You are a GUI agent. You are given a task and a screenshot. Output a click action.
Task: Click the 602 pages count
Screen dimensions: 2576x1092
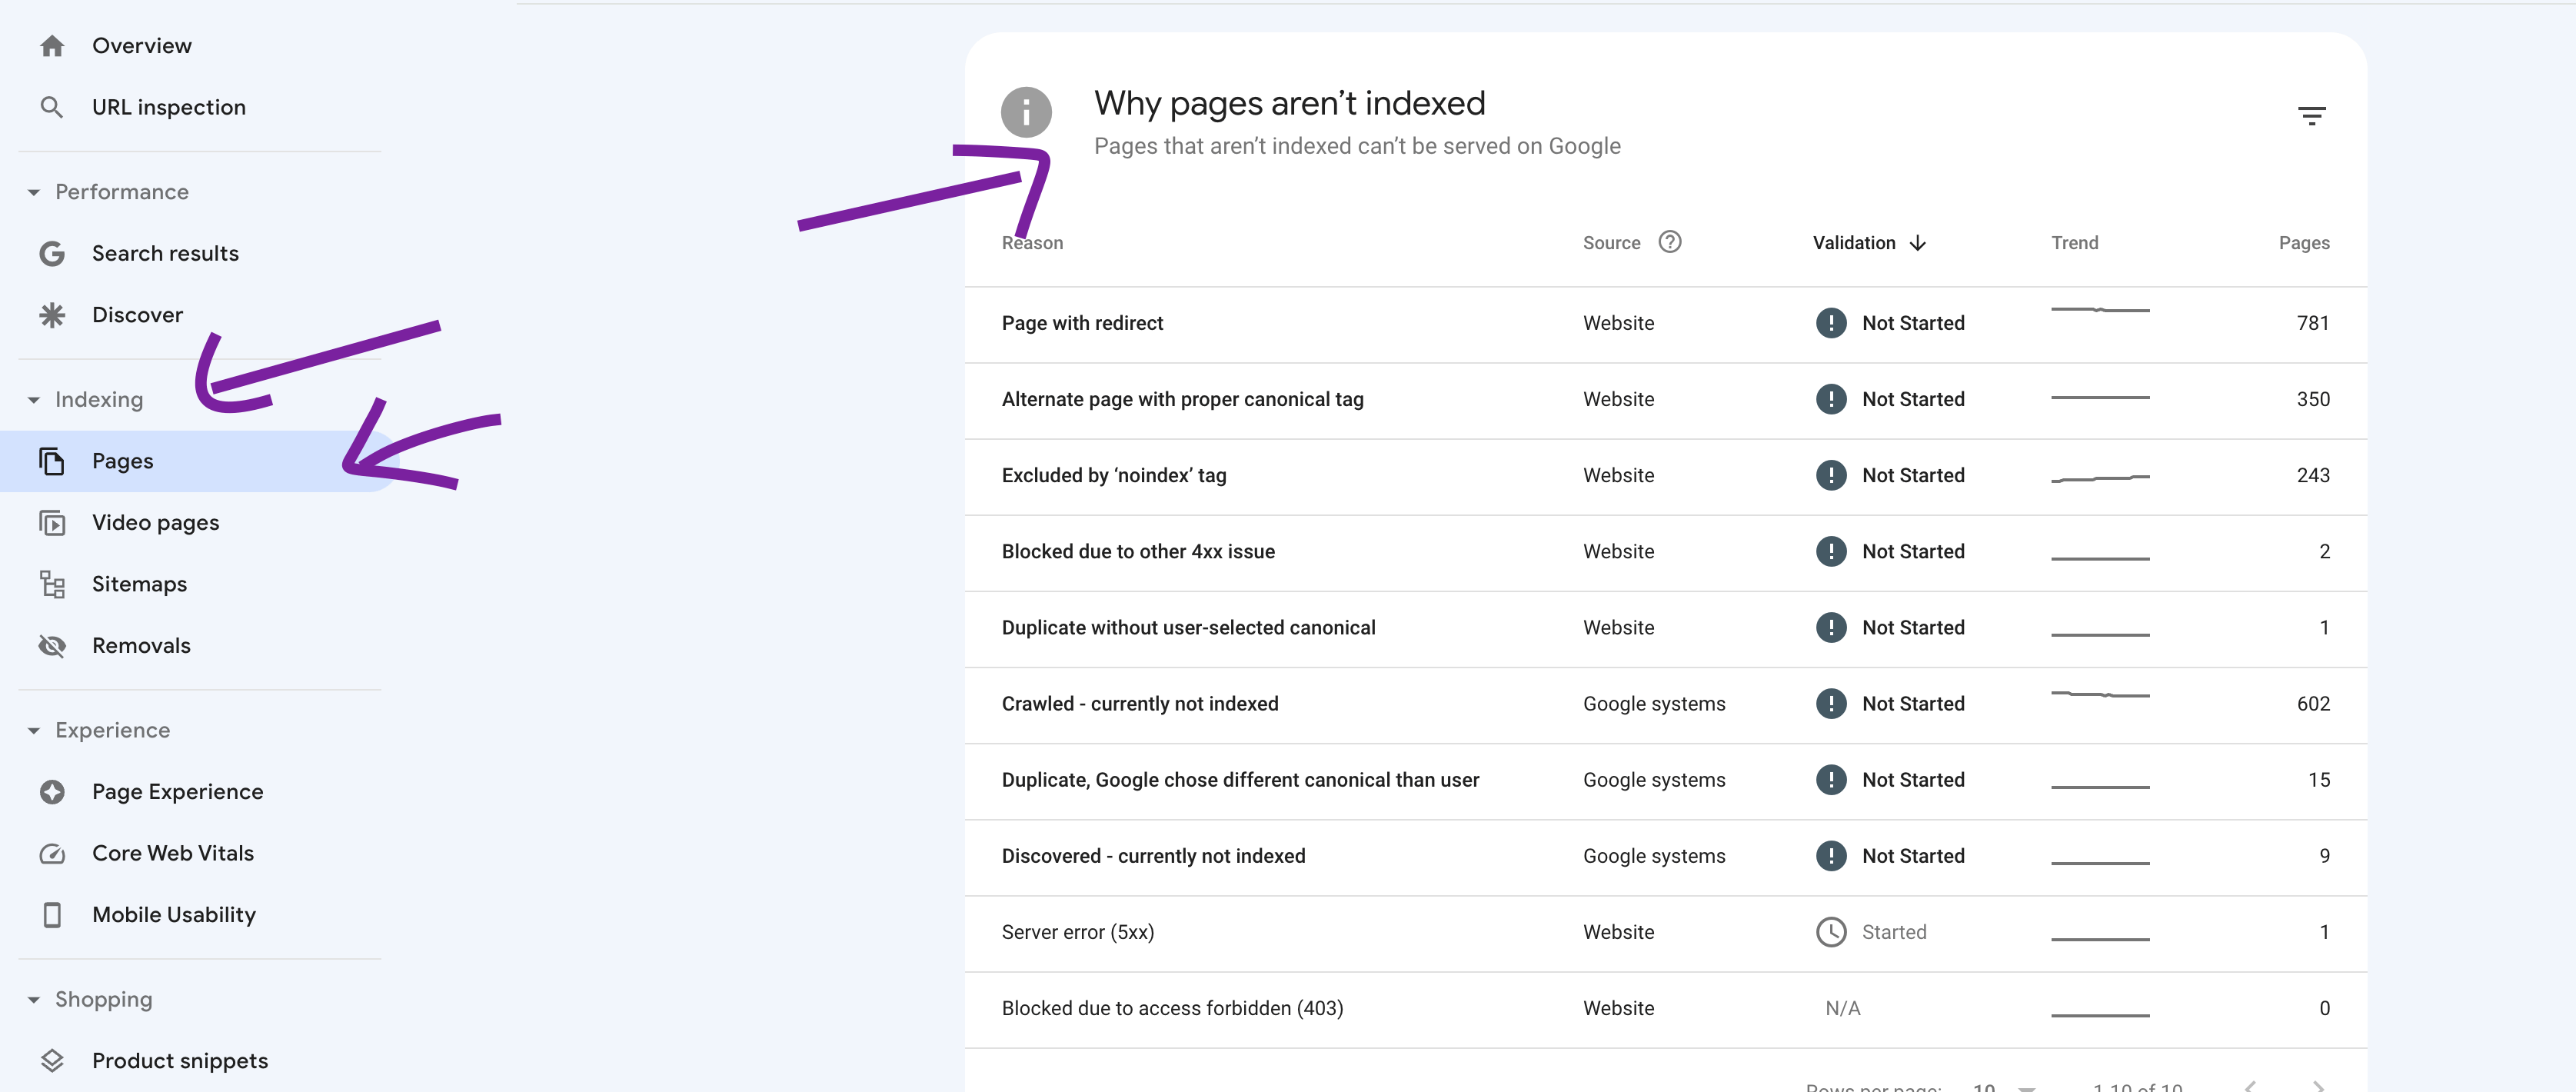coord(2313,704)
